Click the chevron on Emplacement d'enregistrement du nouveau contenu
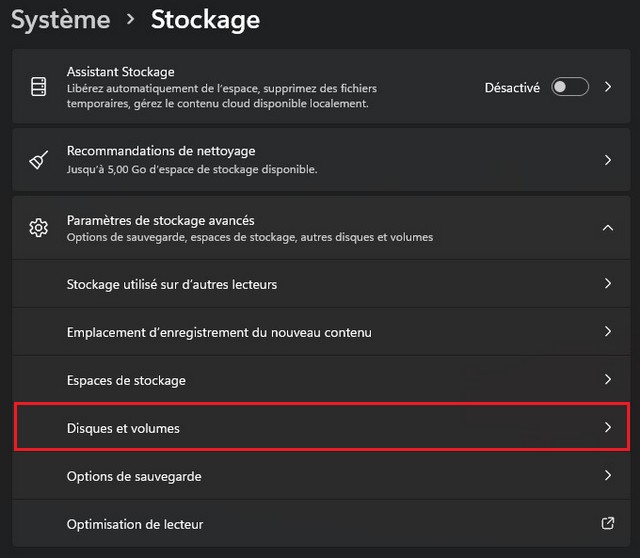640x558 pixels. 608,332
